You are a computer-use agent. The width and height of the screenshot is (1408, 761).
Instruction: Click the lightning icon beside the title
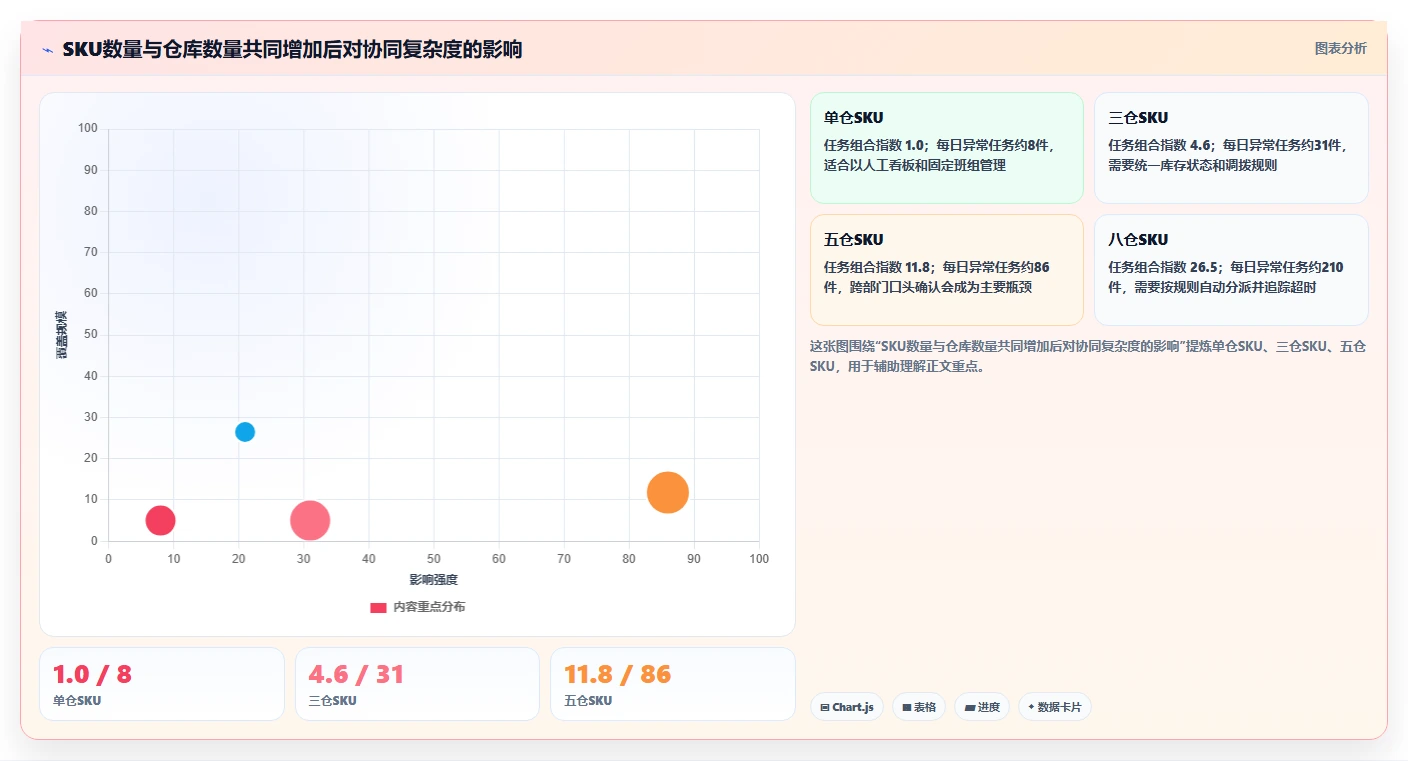(47, 50)
